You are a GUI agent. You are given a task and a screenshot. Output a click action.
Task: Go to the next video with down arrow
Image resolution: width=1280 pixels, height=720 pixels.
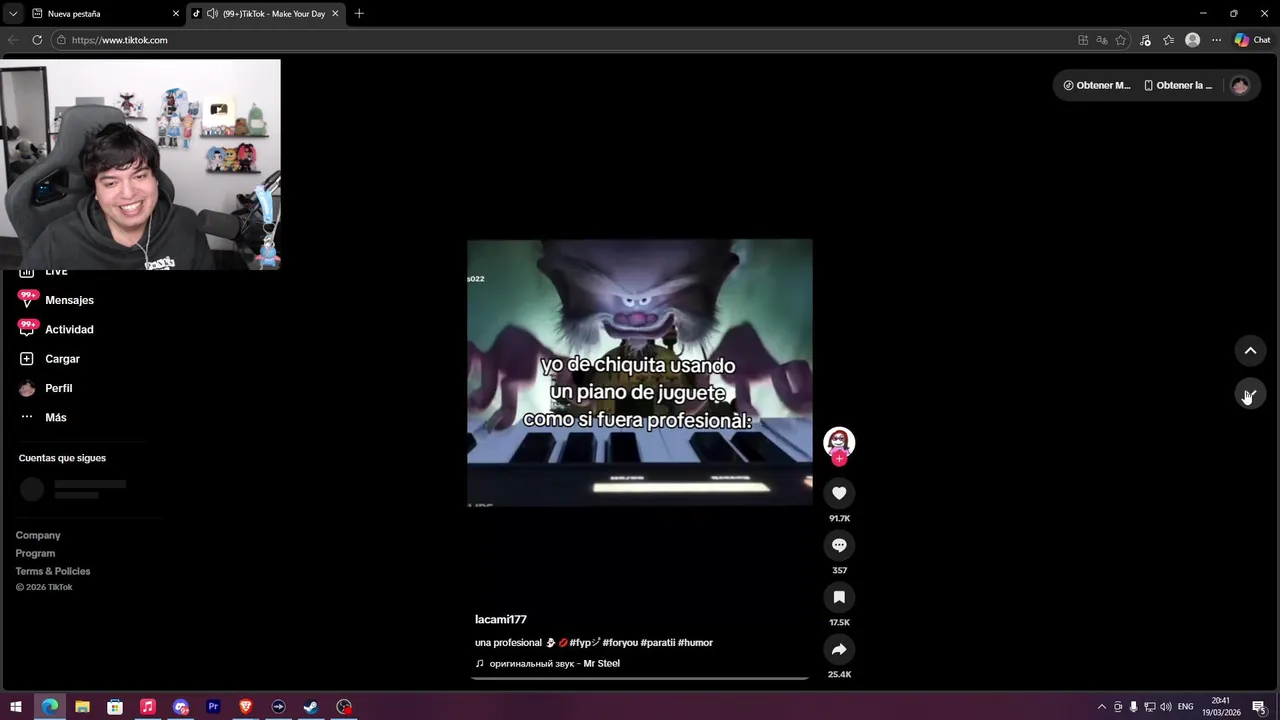1250,394
